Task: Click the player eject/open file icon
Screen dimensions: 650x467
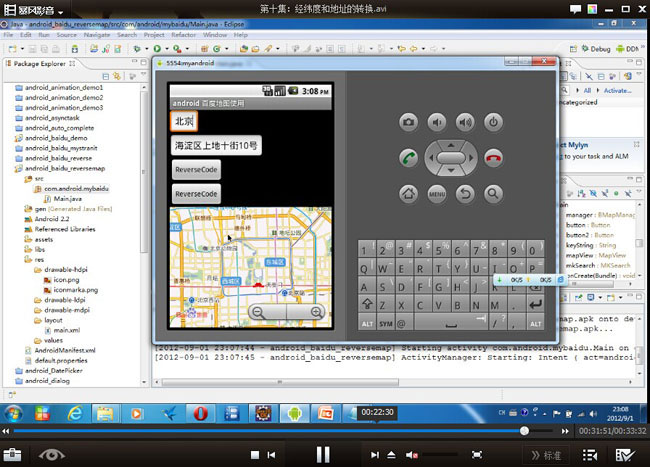Action: click(391, 455)
